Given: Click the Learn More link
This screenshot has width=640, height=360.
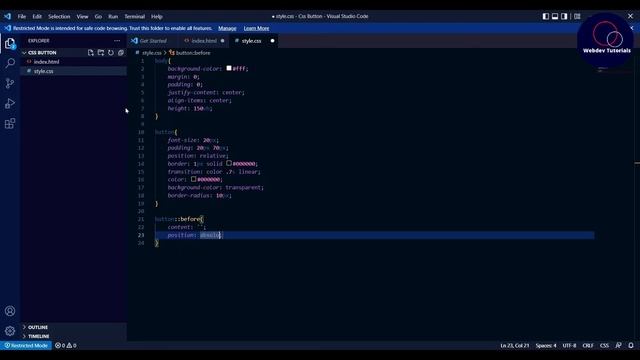Looking at the screenshot, I should (x=256, y=28).
